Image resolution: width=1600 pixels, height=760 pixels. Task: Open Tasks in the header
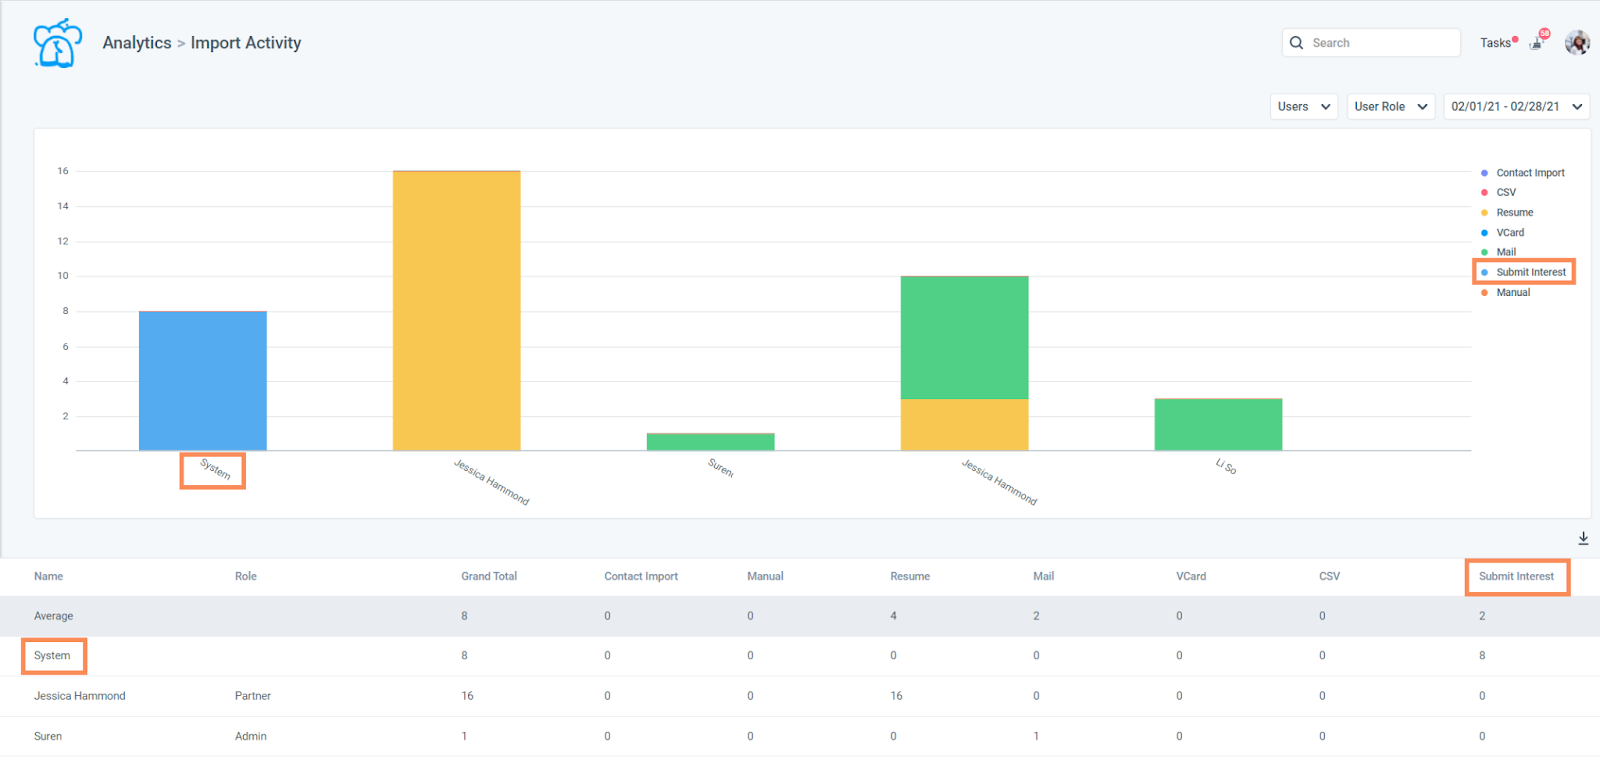[1498, 43]
